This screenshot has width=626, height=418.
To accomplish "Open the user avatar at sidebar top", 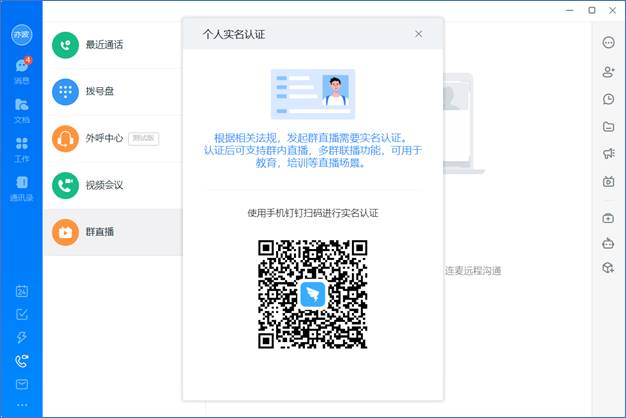I will click(21, 34).
